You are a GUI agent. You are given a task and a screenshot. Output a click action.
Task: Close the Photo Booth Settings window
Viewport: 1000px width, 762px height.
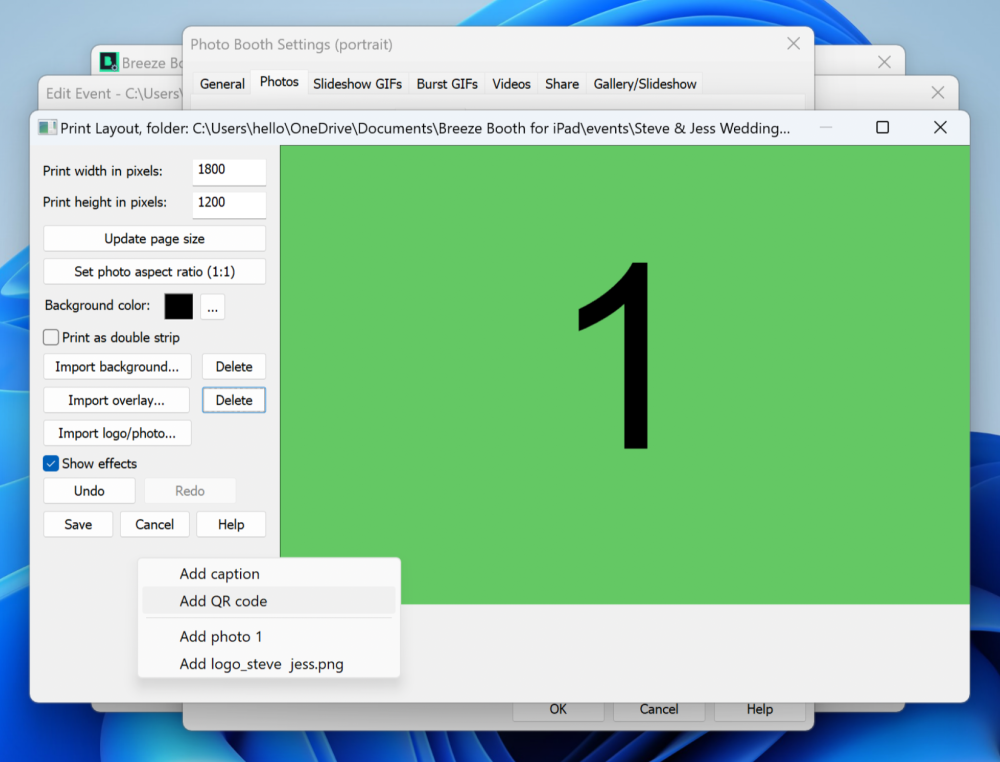(x=793, y=43)
